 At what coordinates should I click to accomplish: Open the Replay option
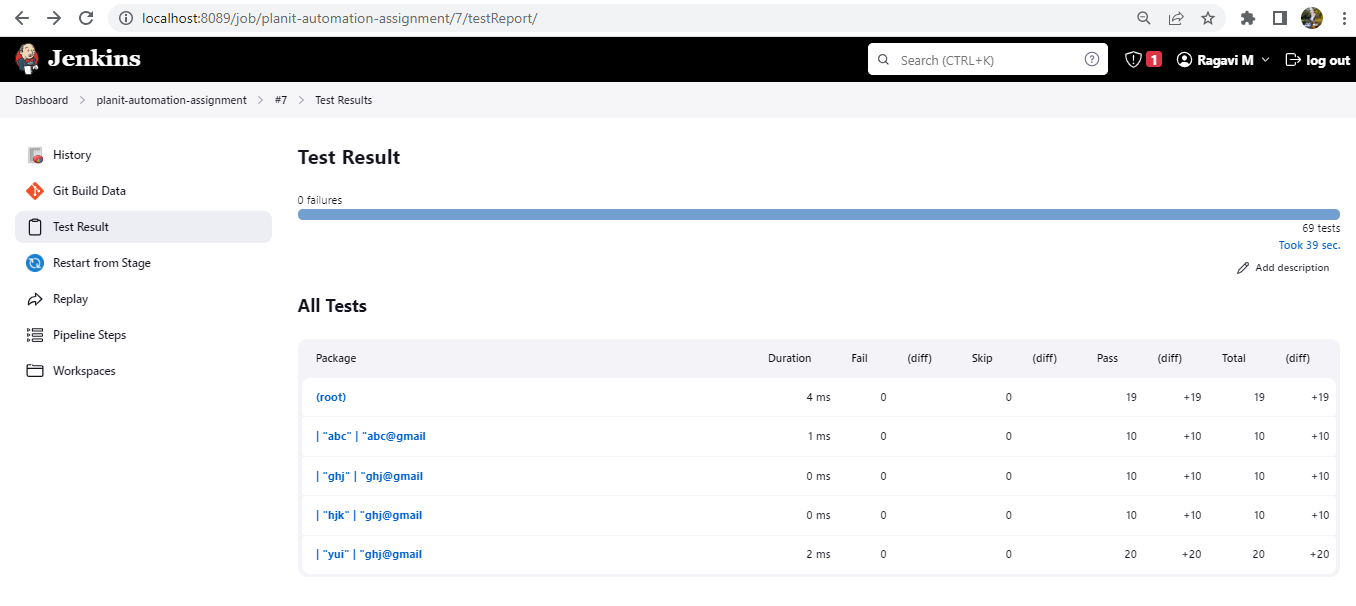click(x=68, y=298)
